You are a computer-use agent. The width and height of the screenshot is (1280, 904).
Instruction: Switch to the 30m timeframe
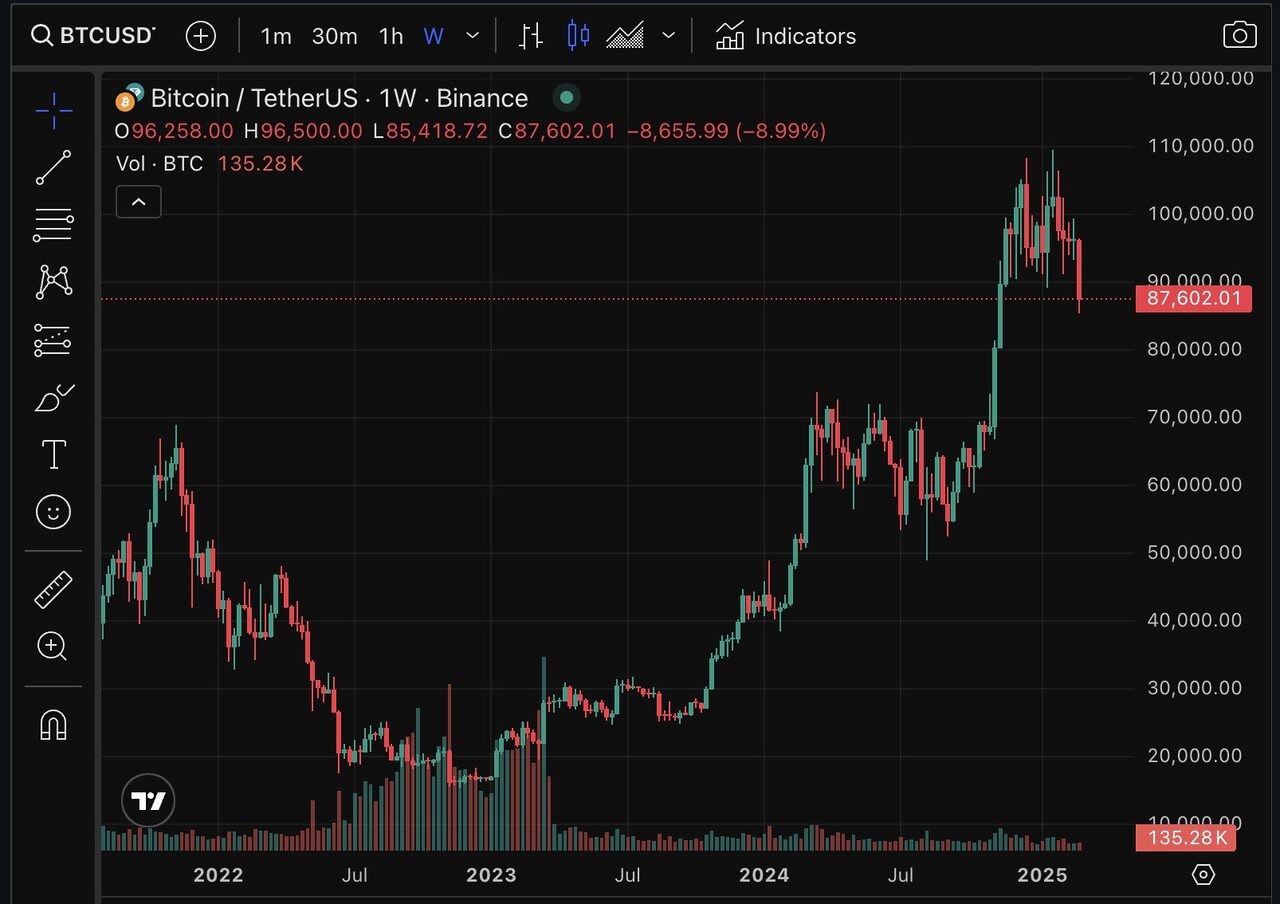pyautogui.click(x=334, y=36)
